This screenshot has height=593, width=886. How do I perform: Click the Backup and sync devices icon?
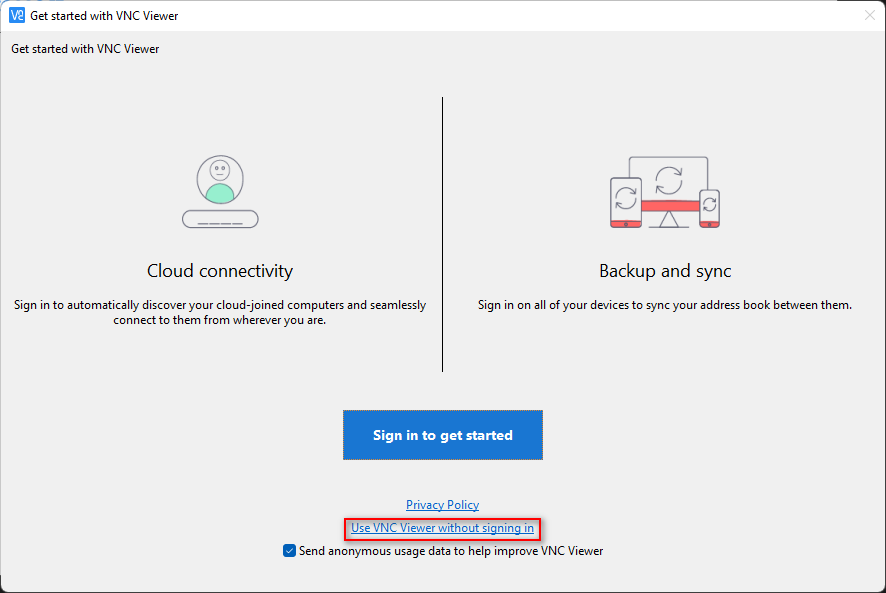tap(664, 192)
